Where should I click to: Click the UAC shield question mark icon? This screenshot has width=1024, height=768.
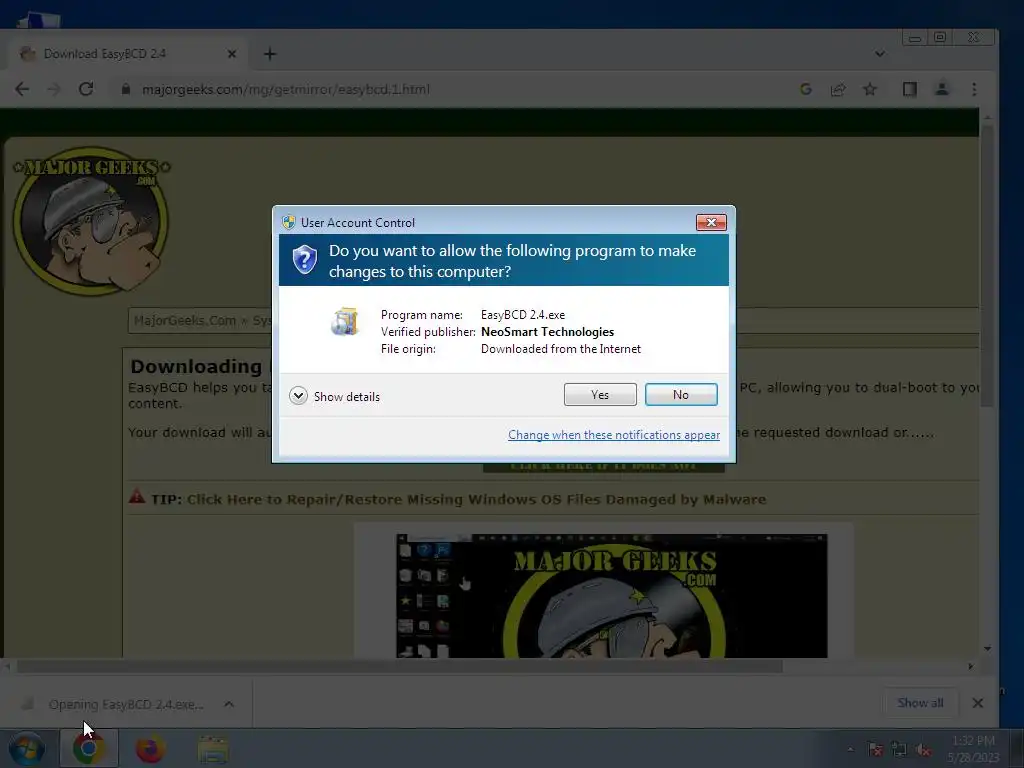click(304, 259)
